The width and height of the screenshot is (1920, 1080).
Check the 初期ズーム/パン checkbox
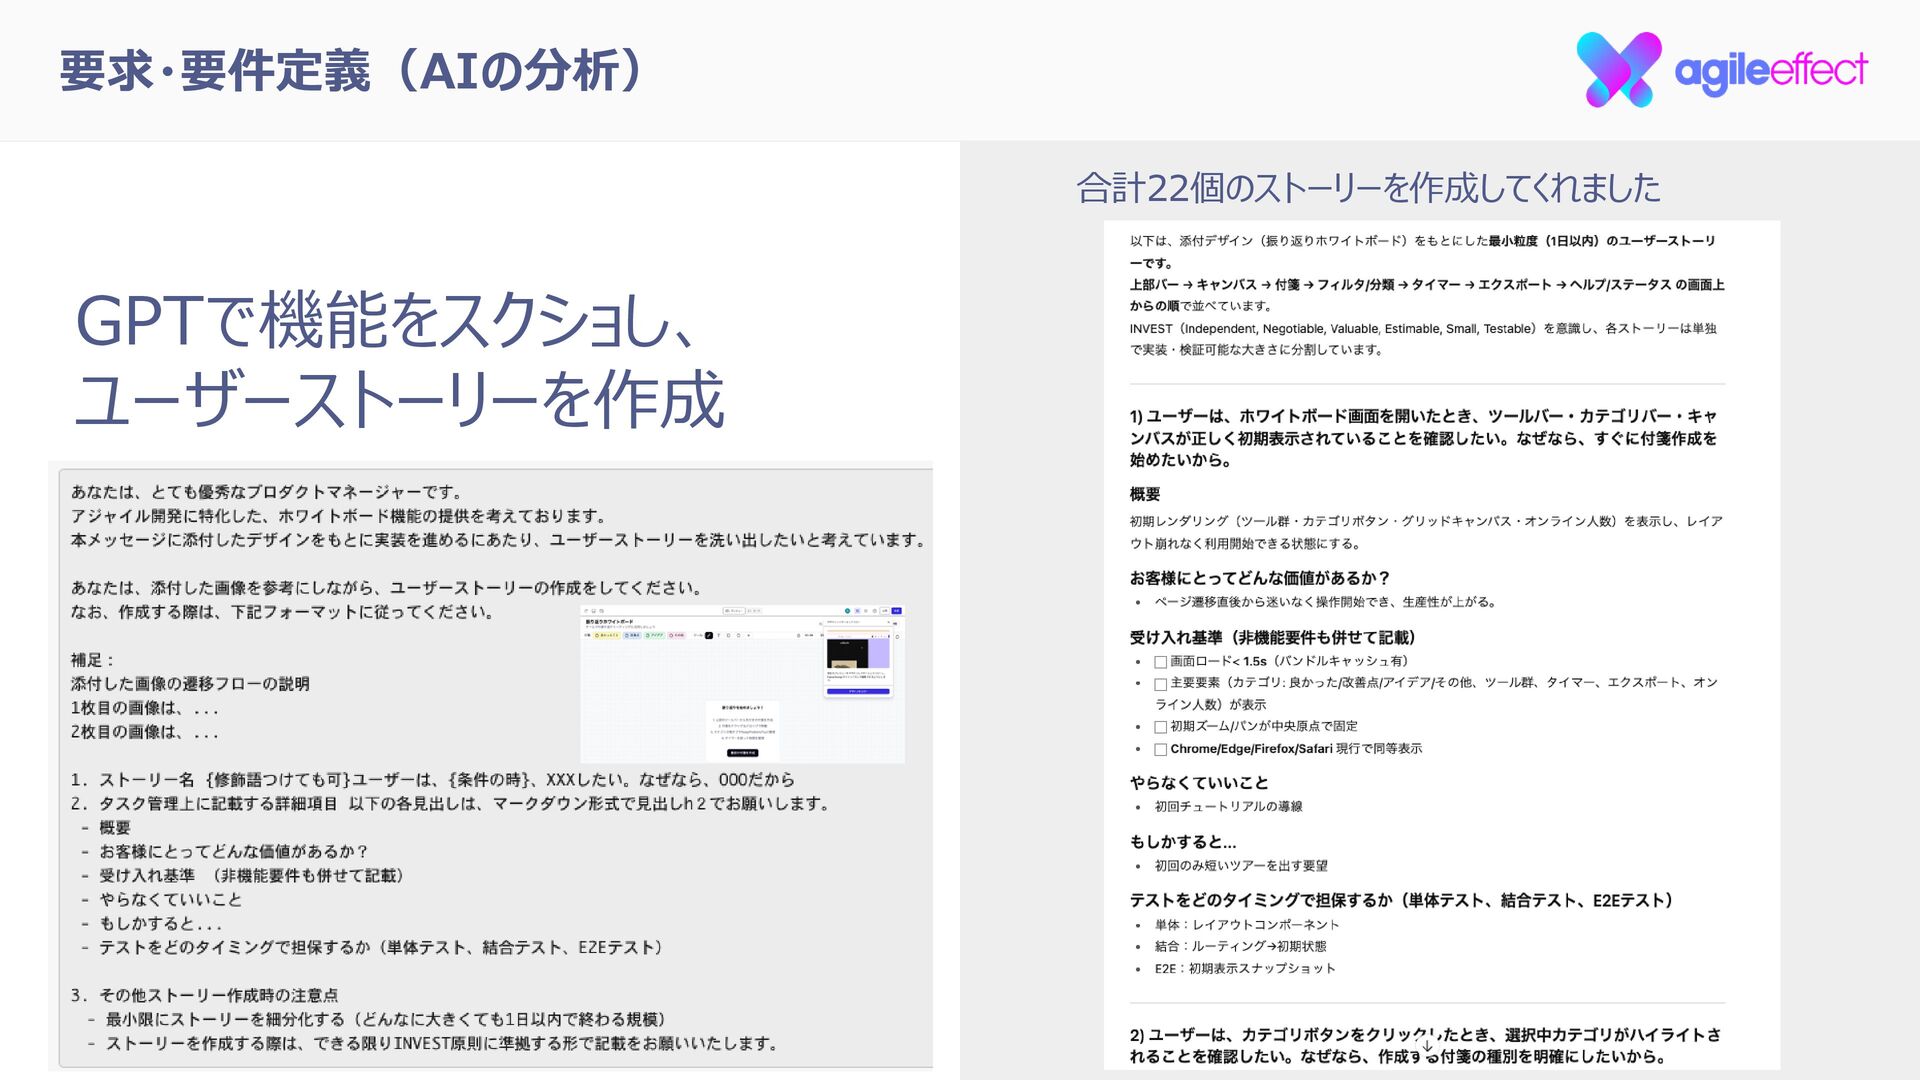[x=1160, y=727]
